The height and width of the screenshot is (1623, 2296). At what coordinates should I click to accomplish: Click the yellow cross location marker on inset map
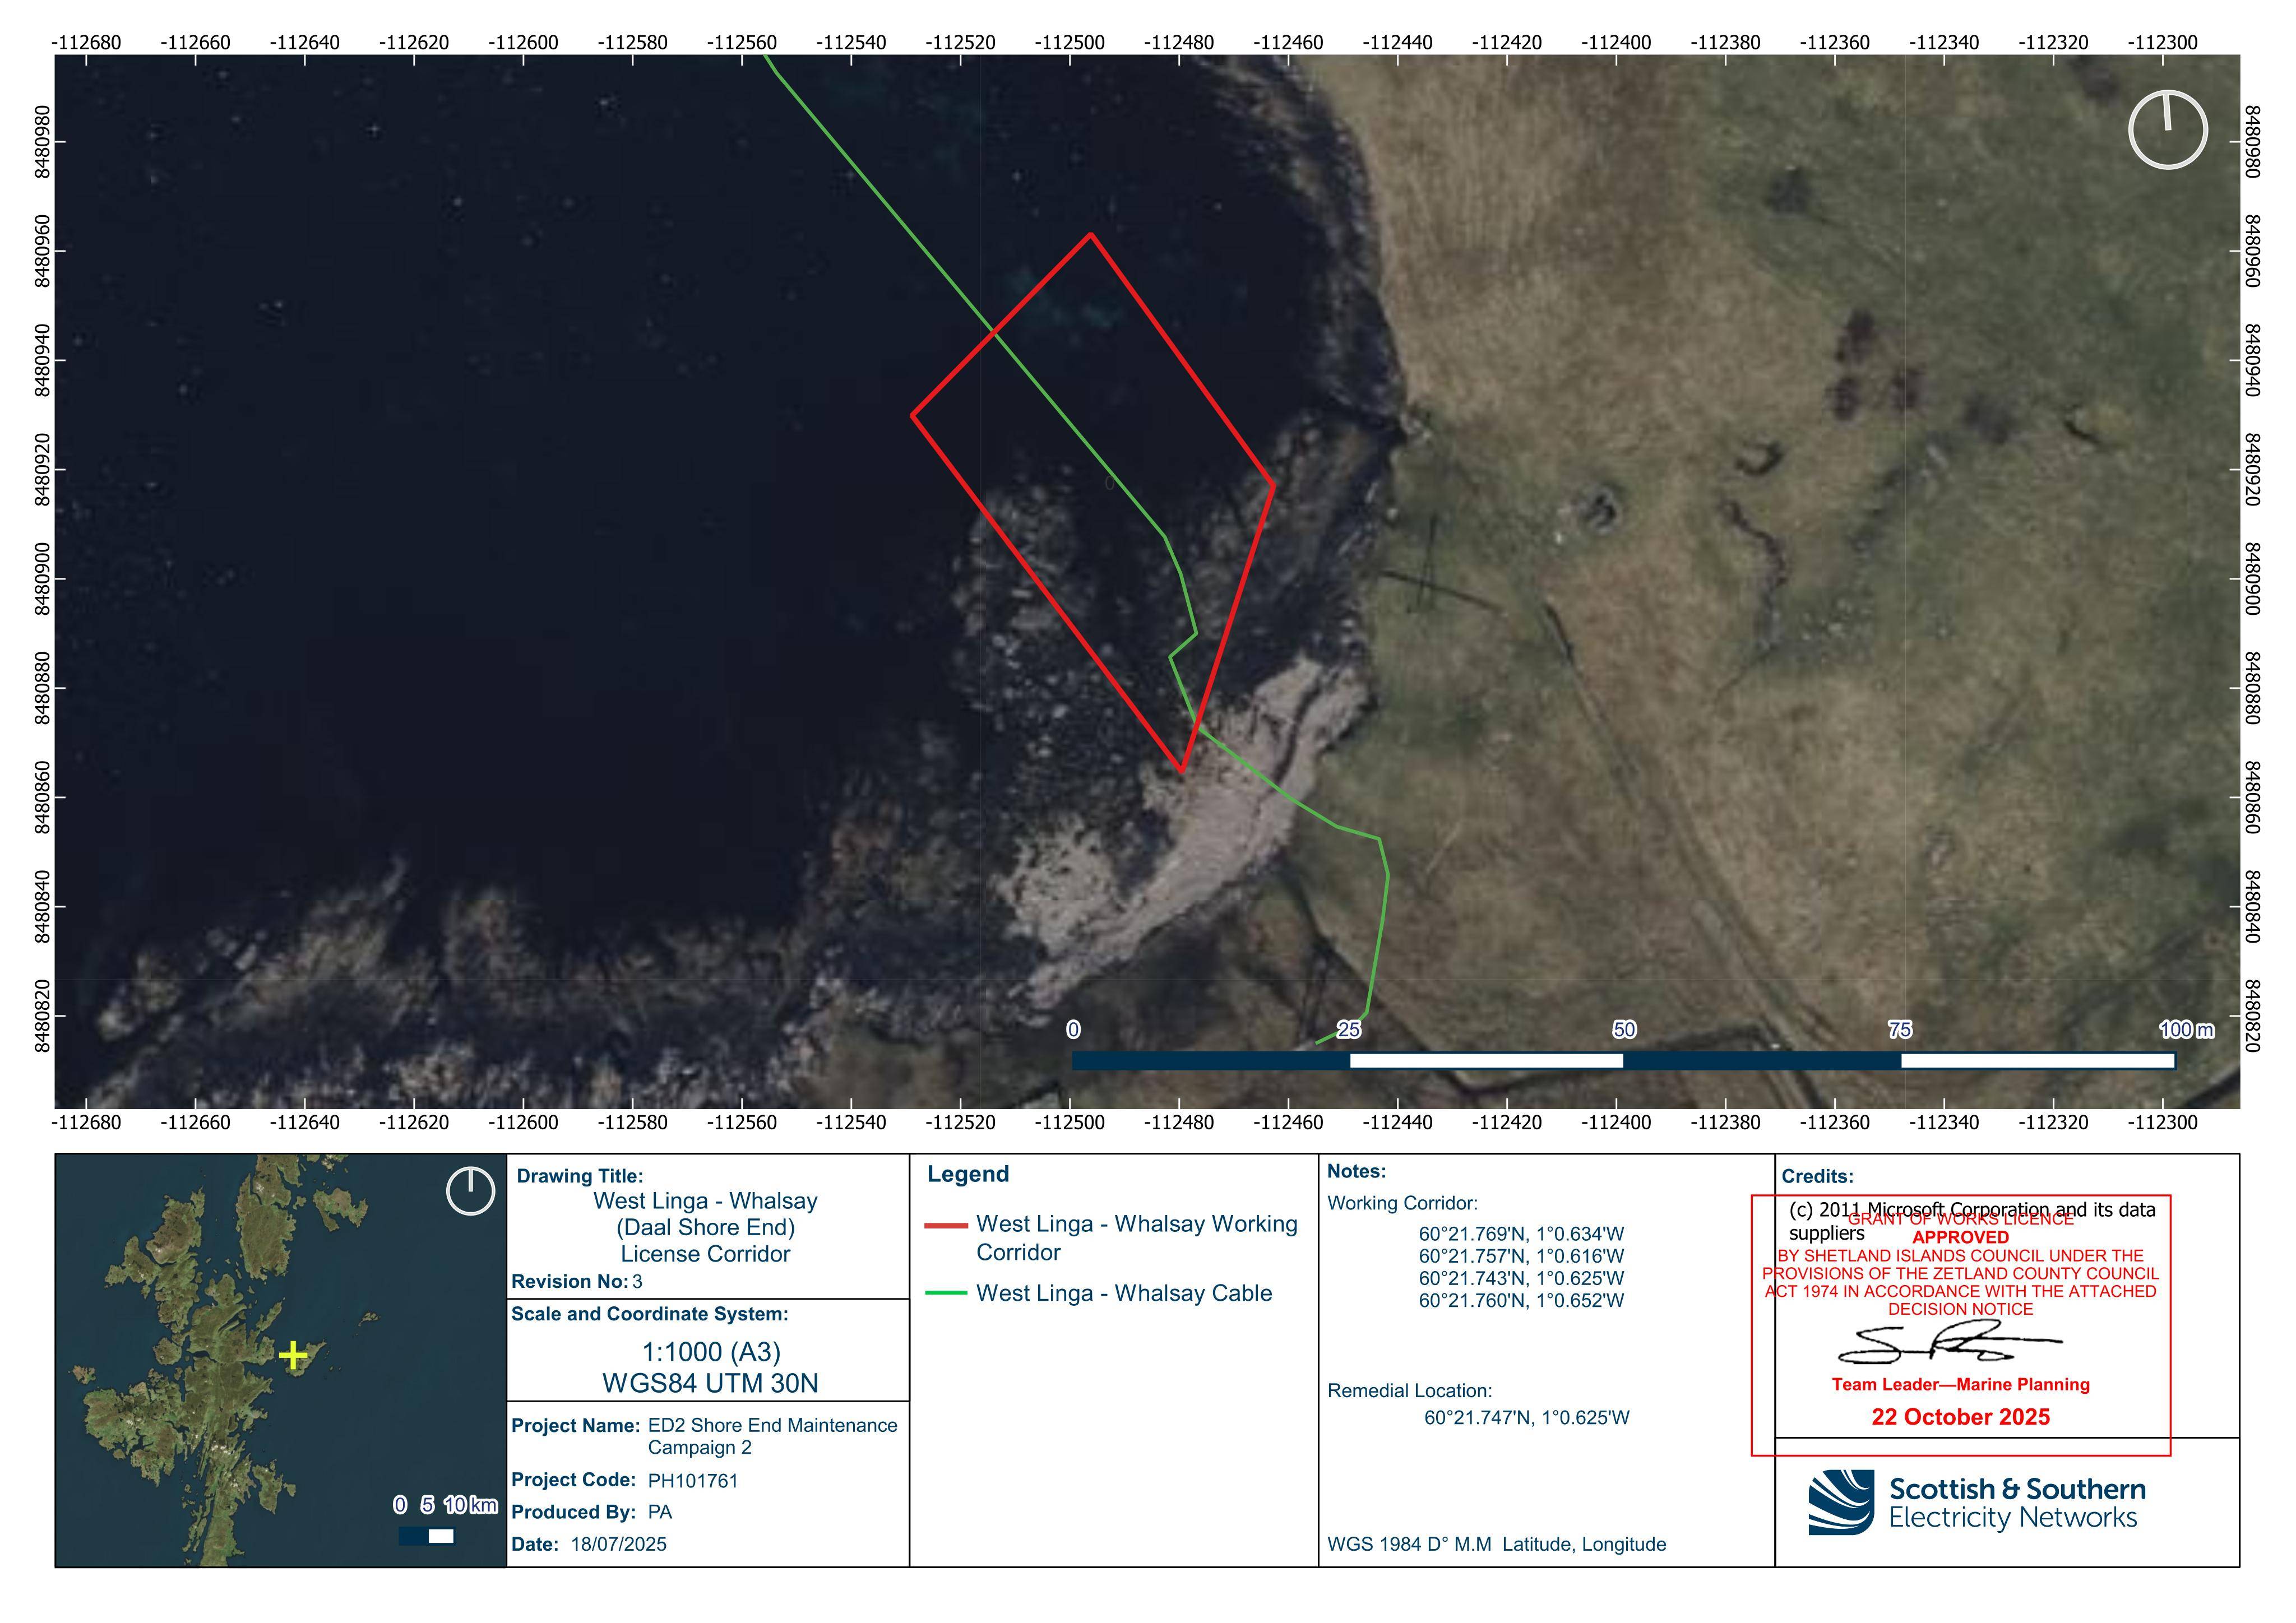pos(293,1356)
